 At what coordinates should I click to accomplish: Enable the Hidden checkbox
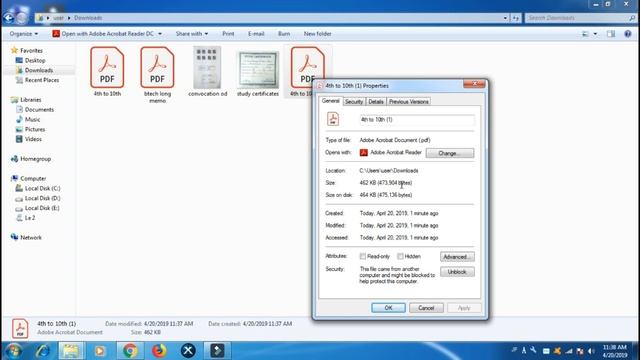click(x=400, y=256)
